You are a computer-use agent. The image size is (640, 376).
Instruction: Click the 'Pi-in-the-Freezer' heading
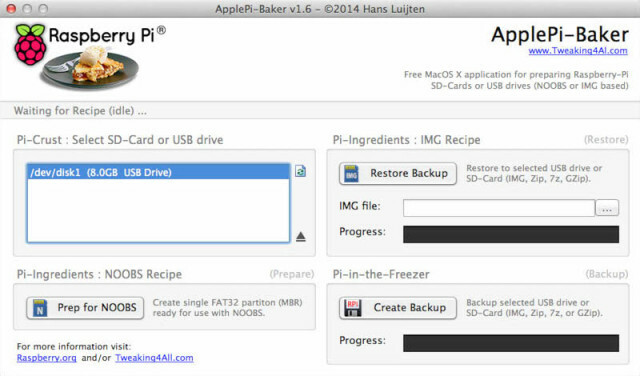pos(381,274)
